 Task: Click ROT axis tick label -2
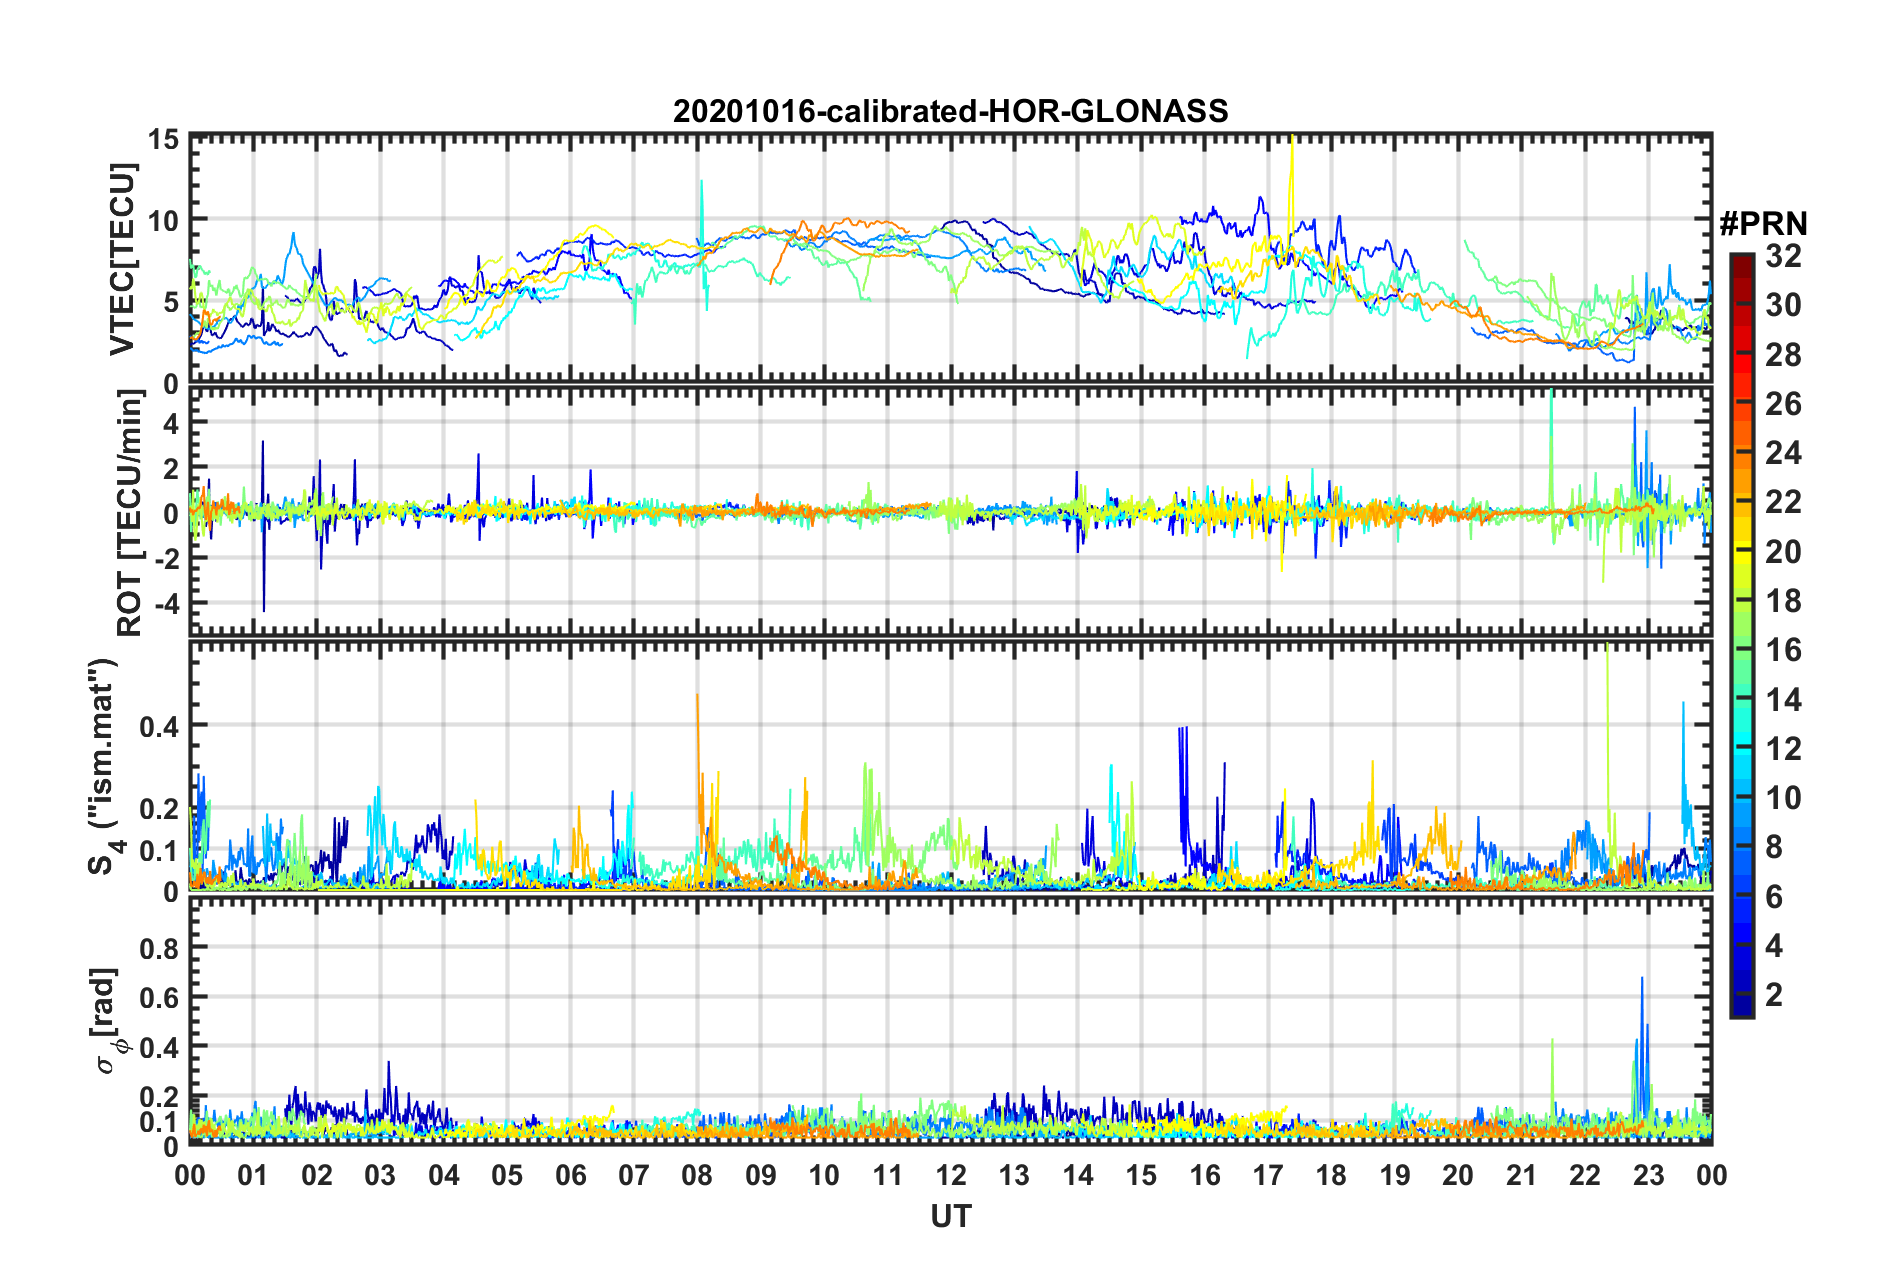(166, 559)
